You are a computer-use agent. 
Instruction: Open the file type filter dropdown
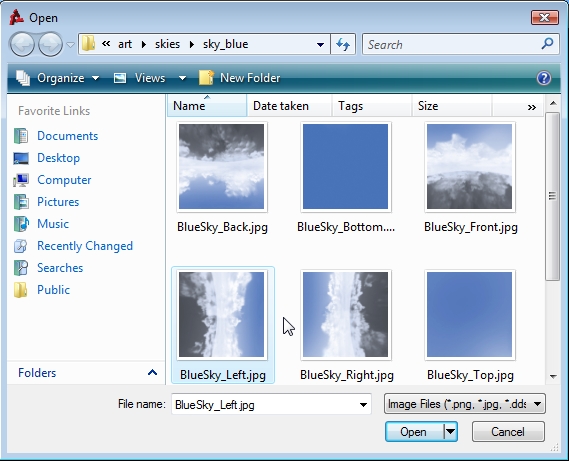click(x=464, y=404)
